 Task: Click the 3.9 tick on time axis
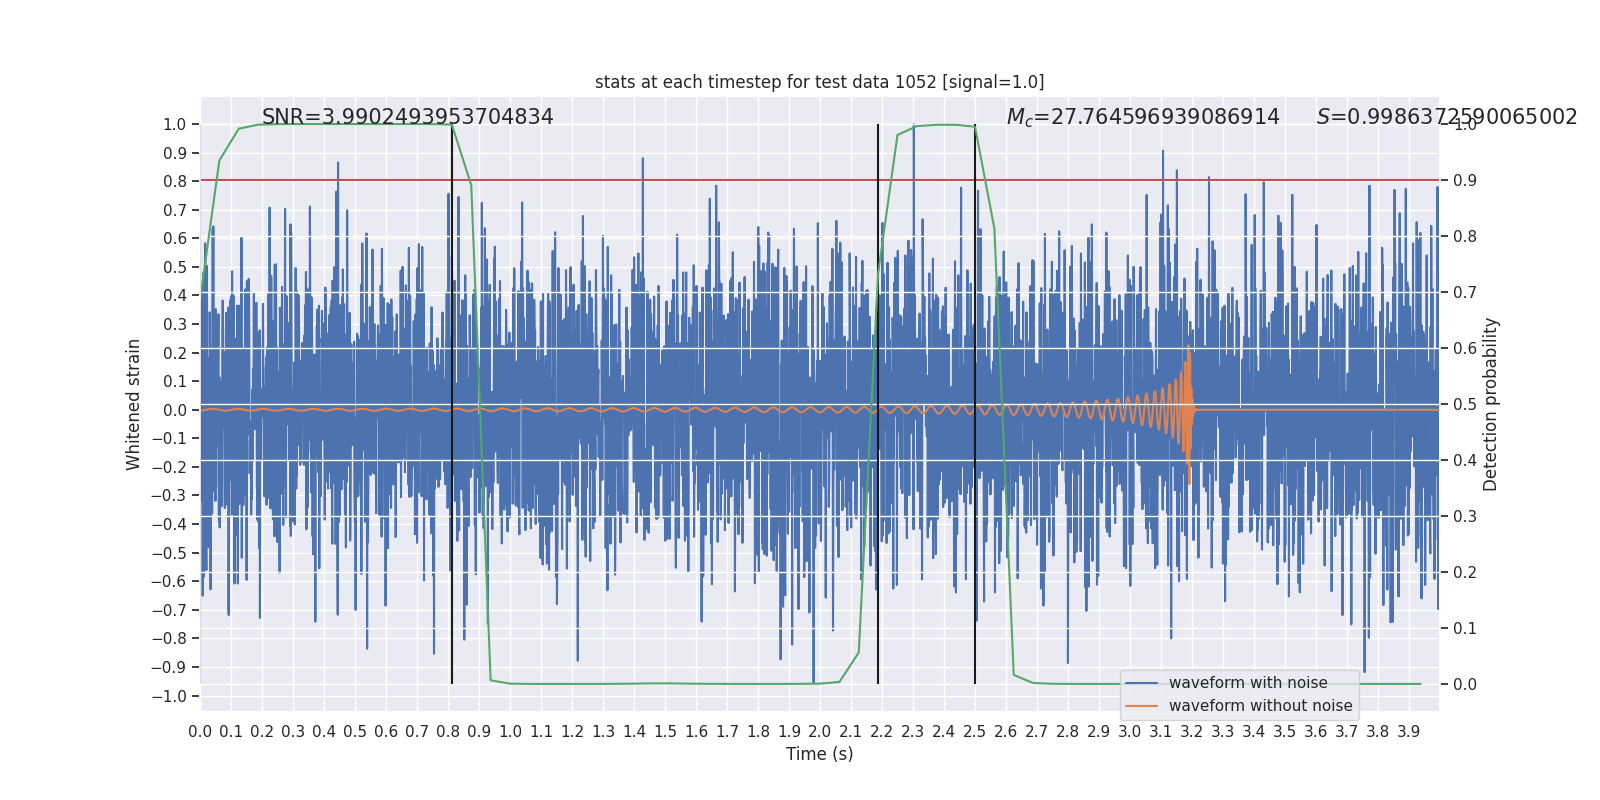pos(1408,732)
